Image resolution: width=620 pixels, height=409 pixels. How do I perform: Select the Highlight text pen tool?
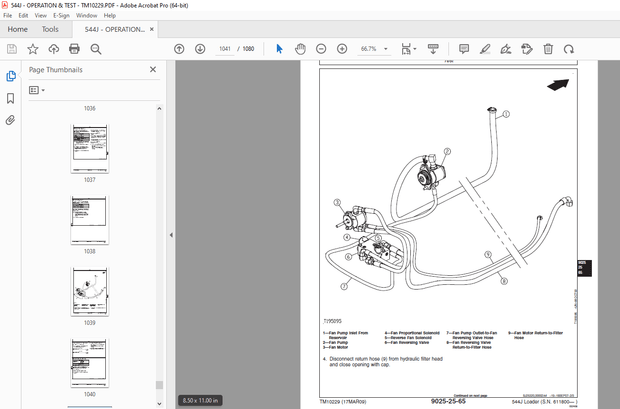(x=485, y=49)
